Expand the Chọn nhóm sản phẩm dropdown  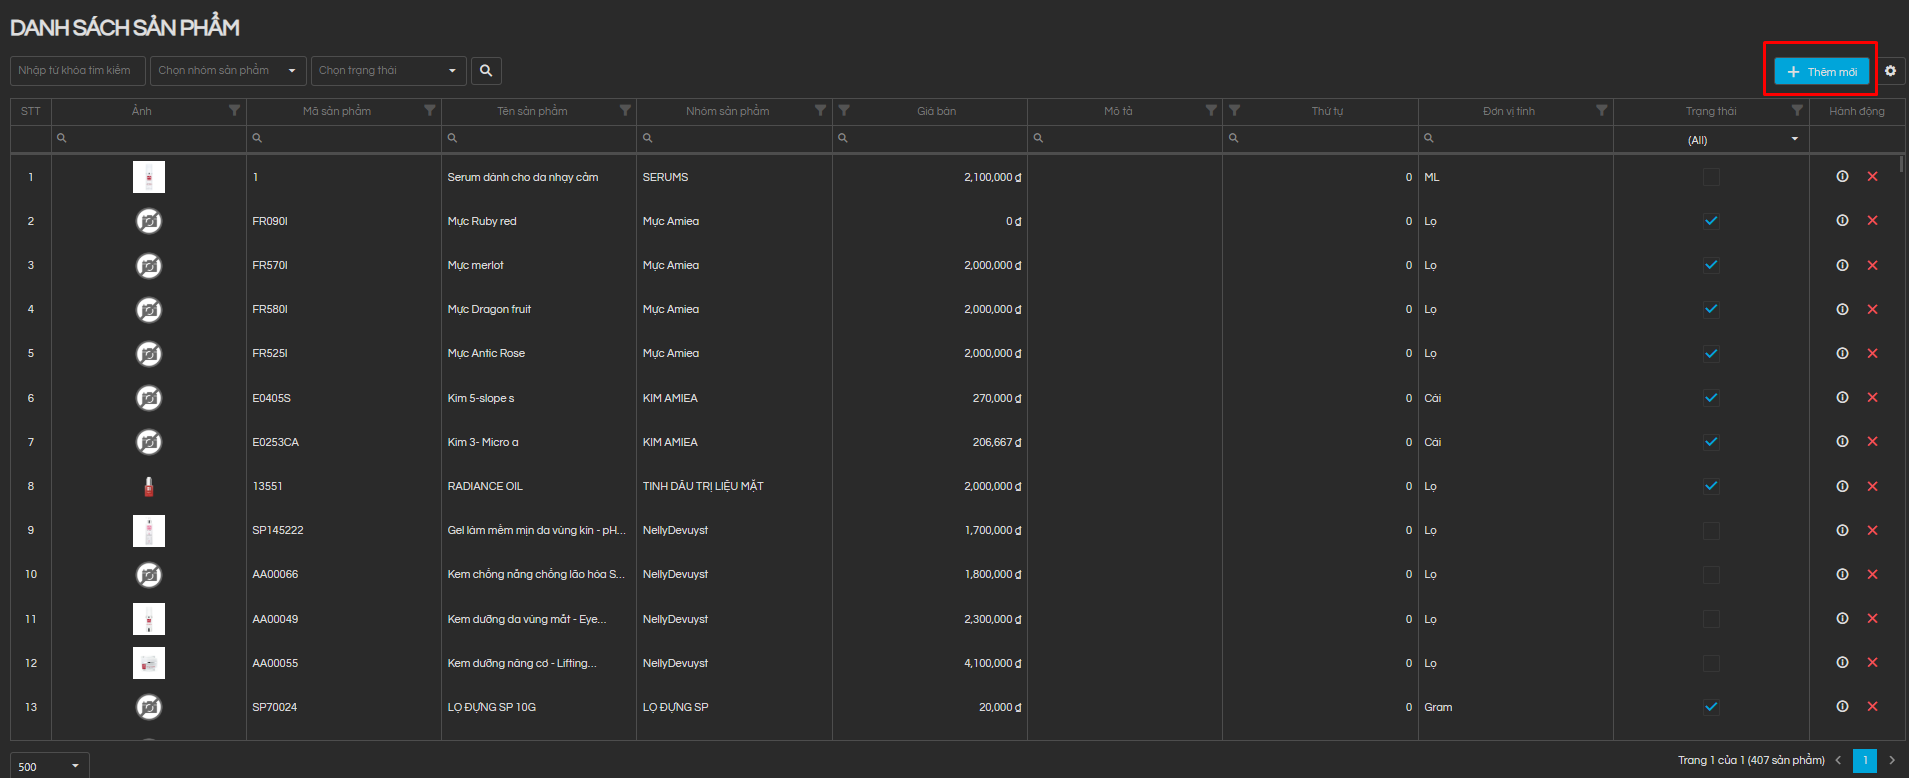(x=228, y=71)
